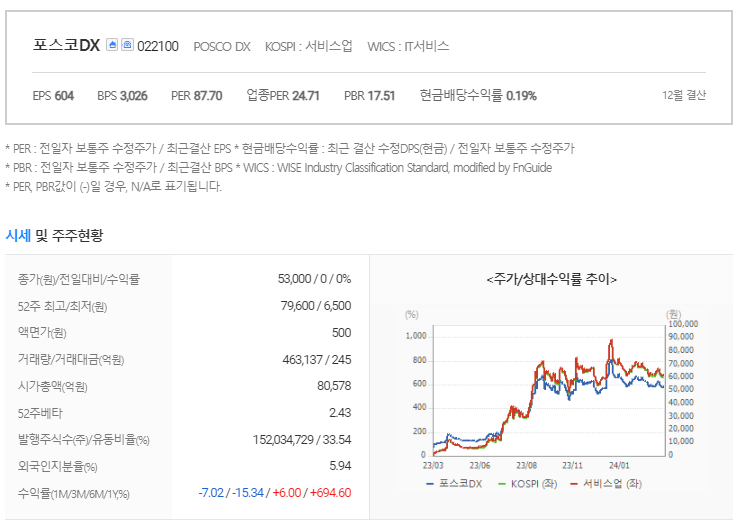Select market cap value 80,578
Viewport: 740px width, 522px height.
click(x=334, y=386)
